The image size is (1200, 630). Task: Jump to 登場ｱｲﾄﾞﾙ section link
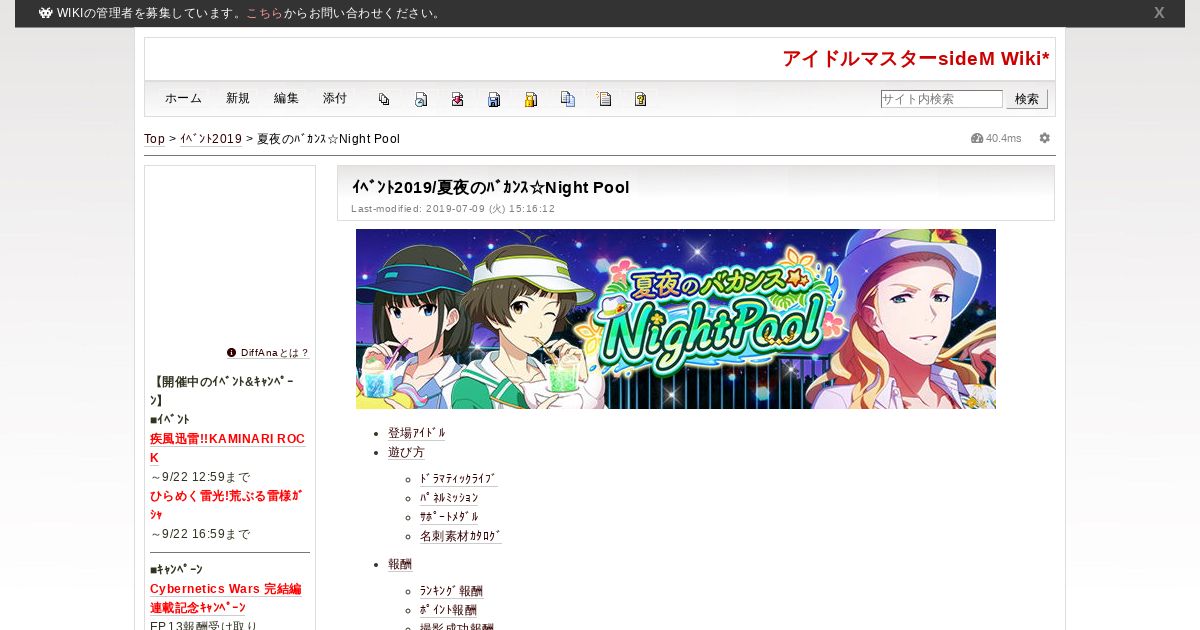pos(417,433)
